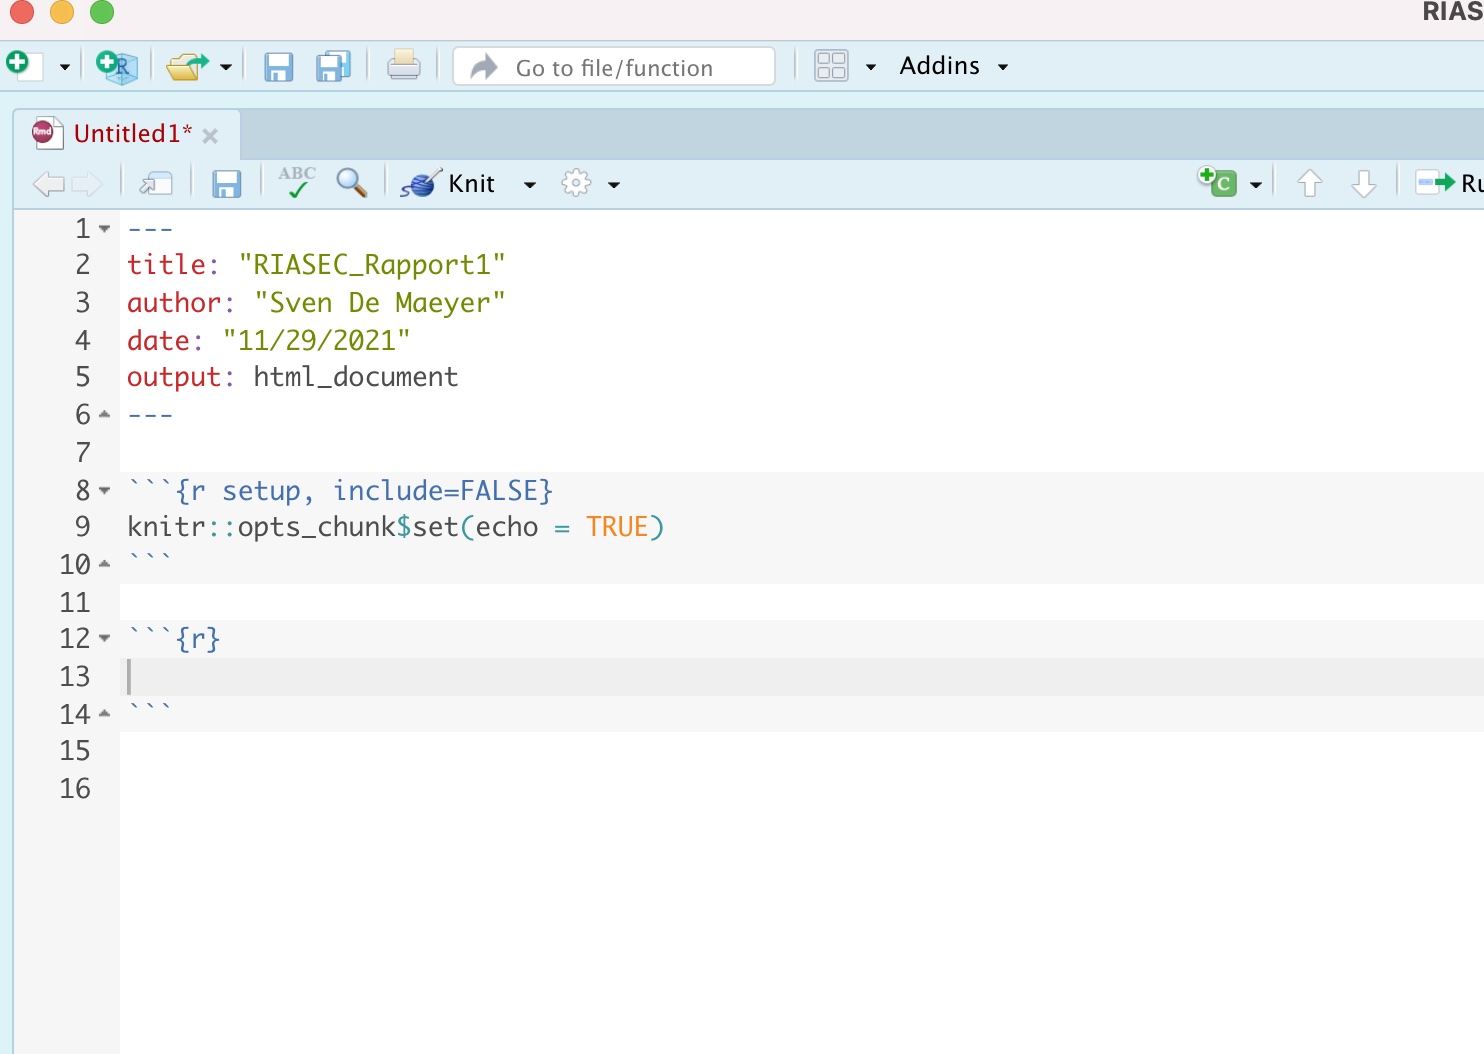Place cursor on empty line 13
This screenshot has height=1054, width=1484.
pyautogui.click(x=802, y=677)
